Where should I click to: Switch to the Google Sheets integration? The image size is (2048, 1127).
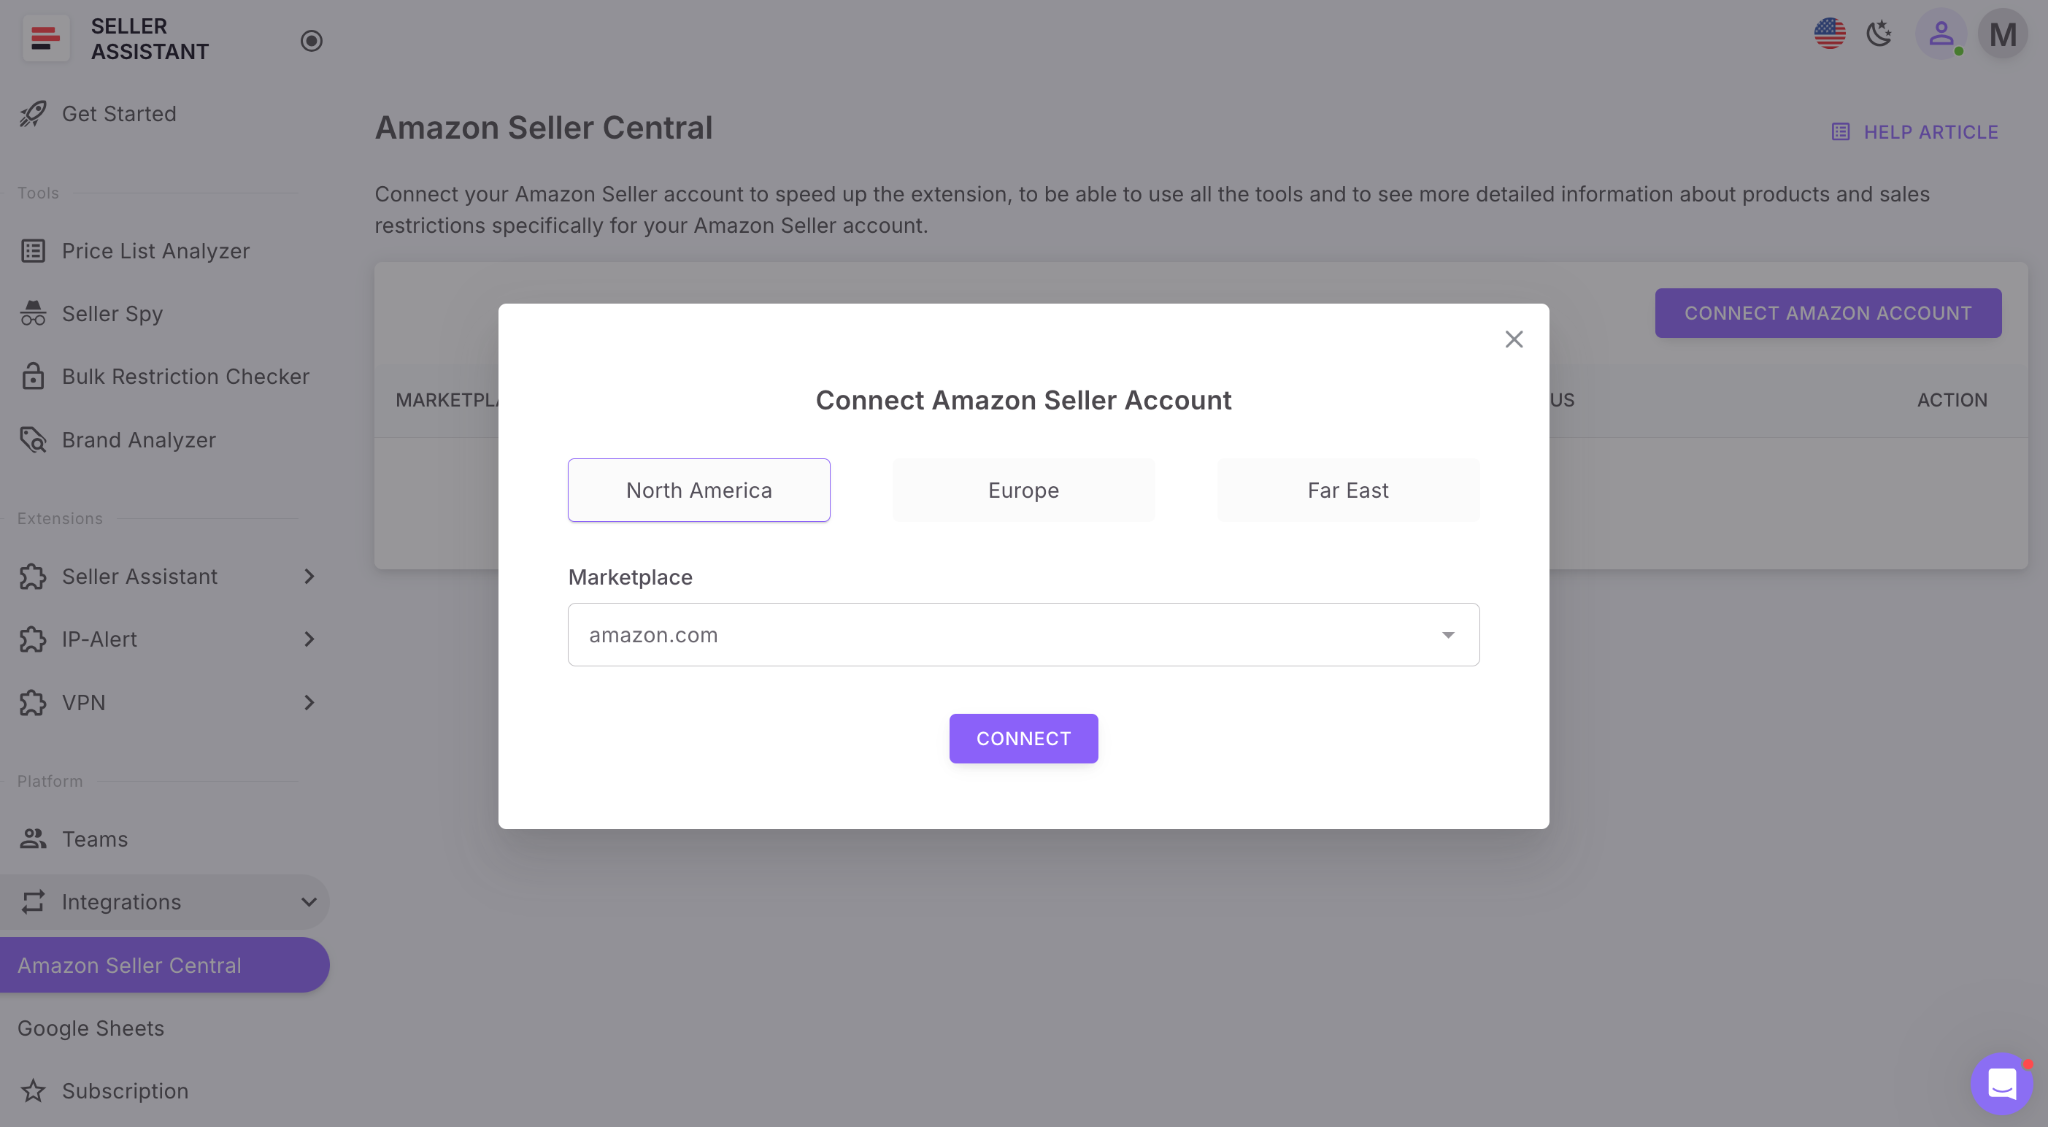(x=90, y=1027)
